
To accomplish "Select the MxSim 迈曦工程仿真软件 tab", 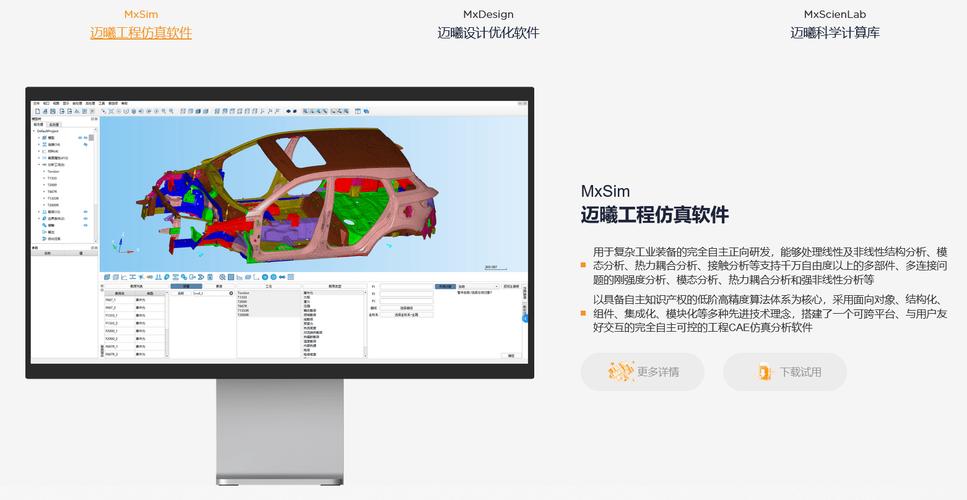I will [141, 25].
